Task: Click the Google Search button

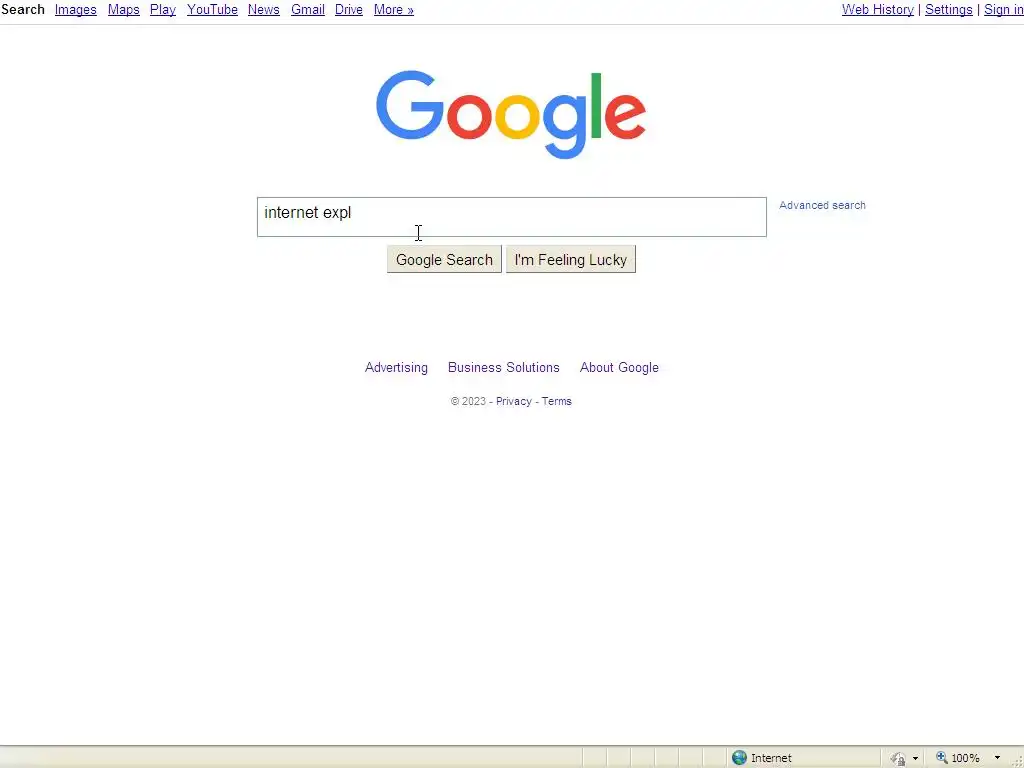Action: coord(444,259)
